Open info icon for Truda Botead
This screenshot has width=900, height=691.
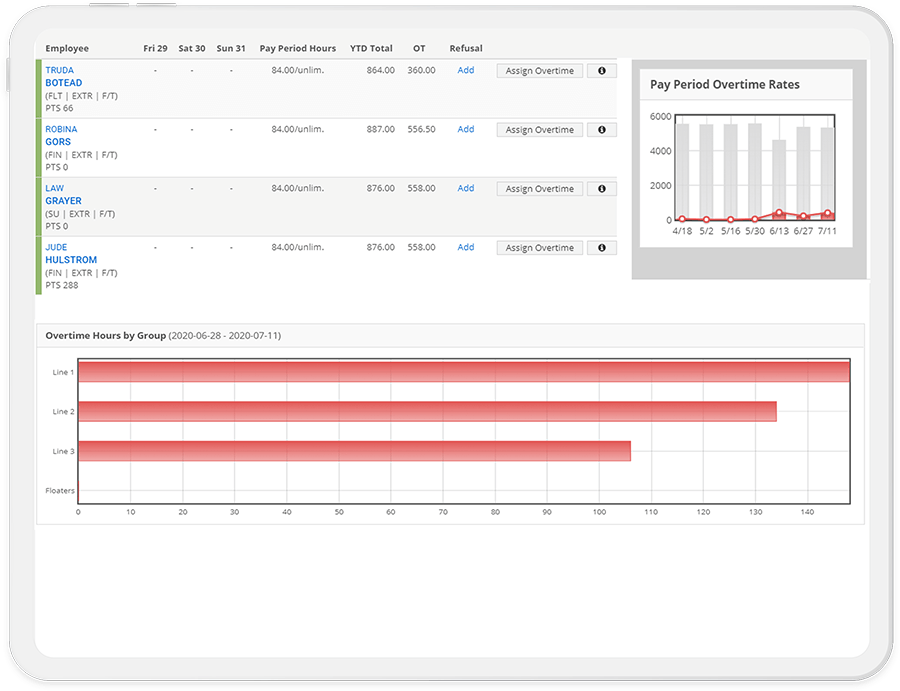pos(602,71)
